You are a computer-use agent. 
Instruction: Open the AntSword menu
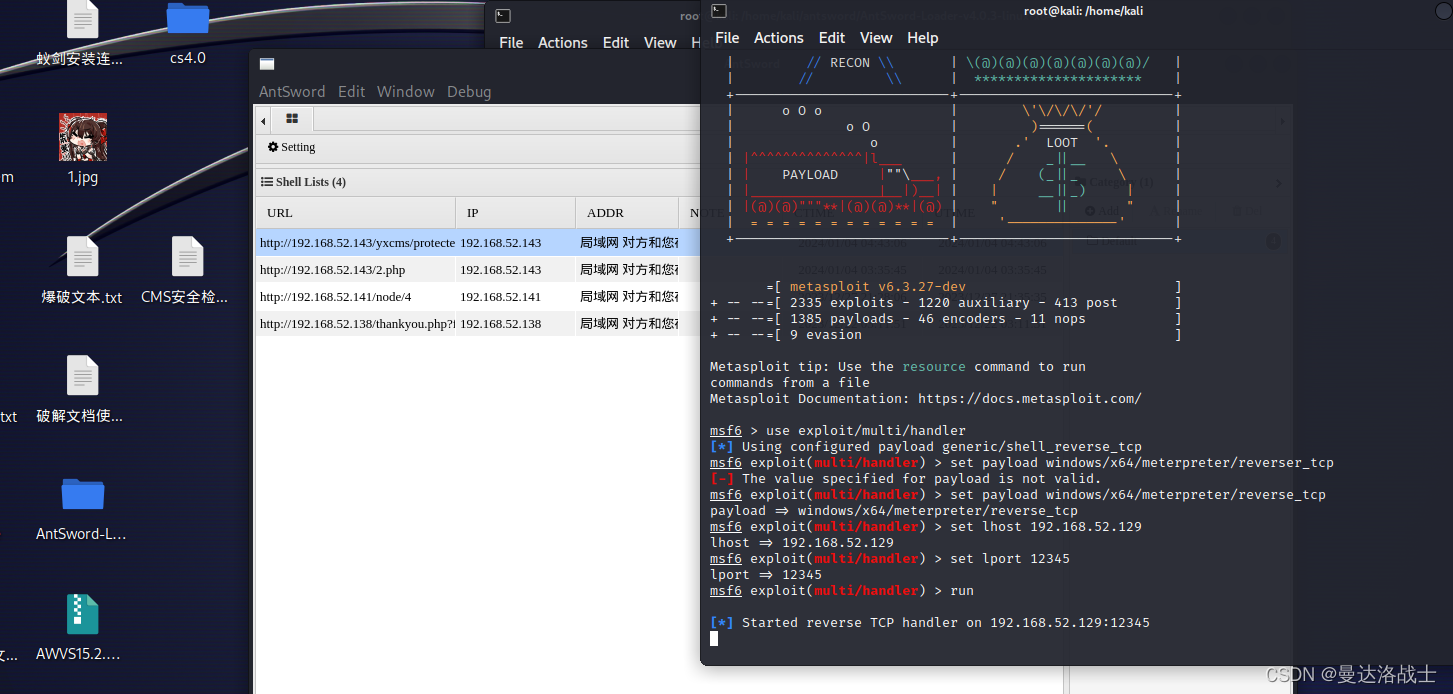click(x=292, y=91)
